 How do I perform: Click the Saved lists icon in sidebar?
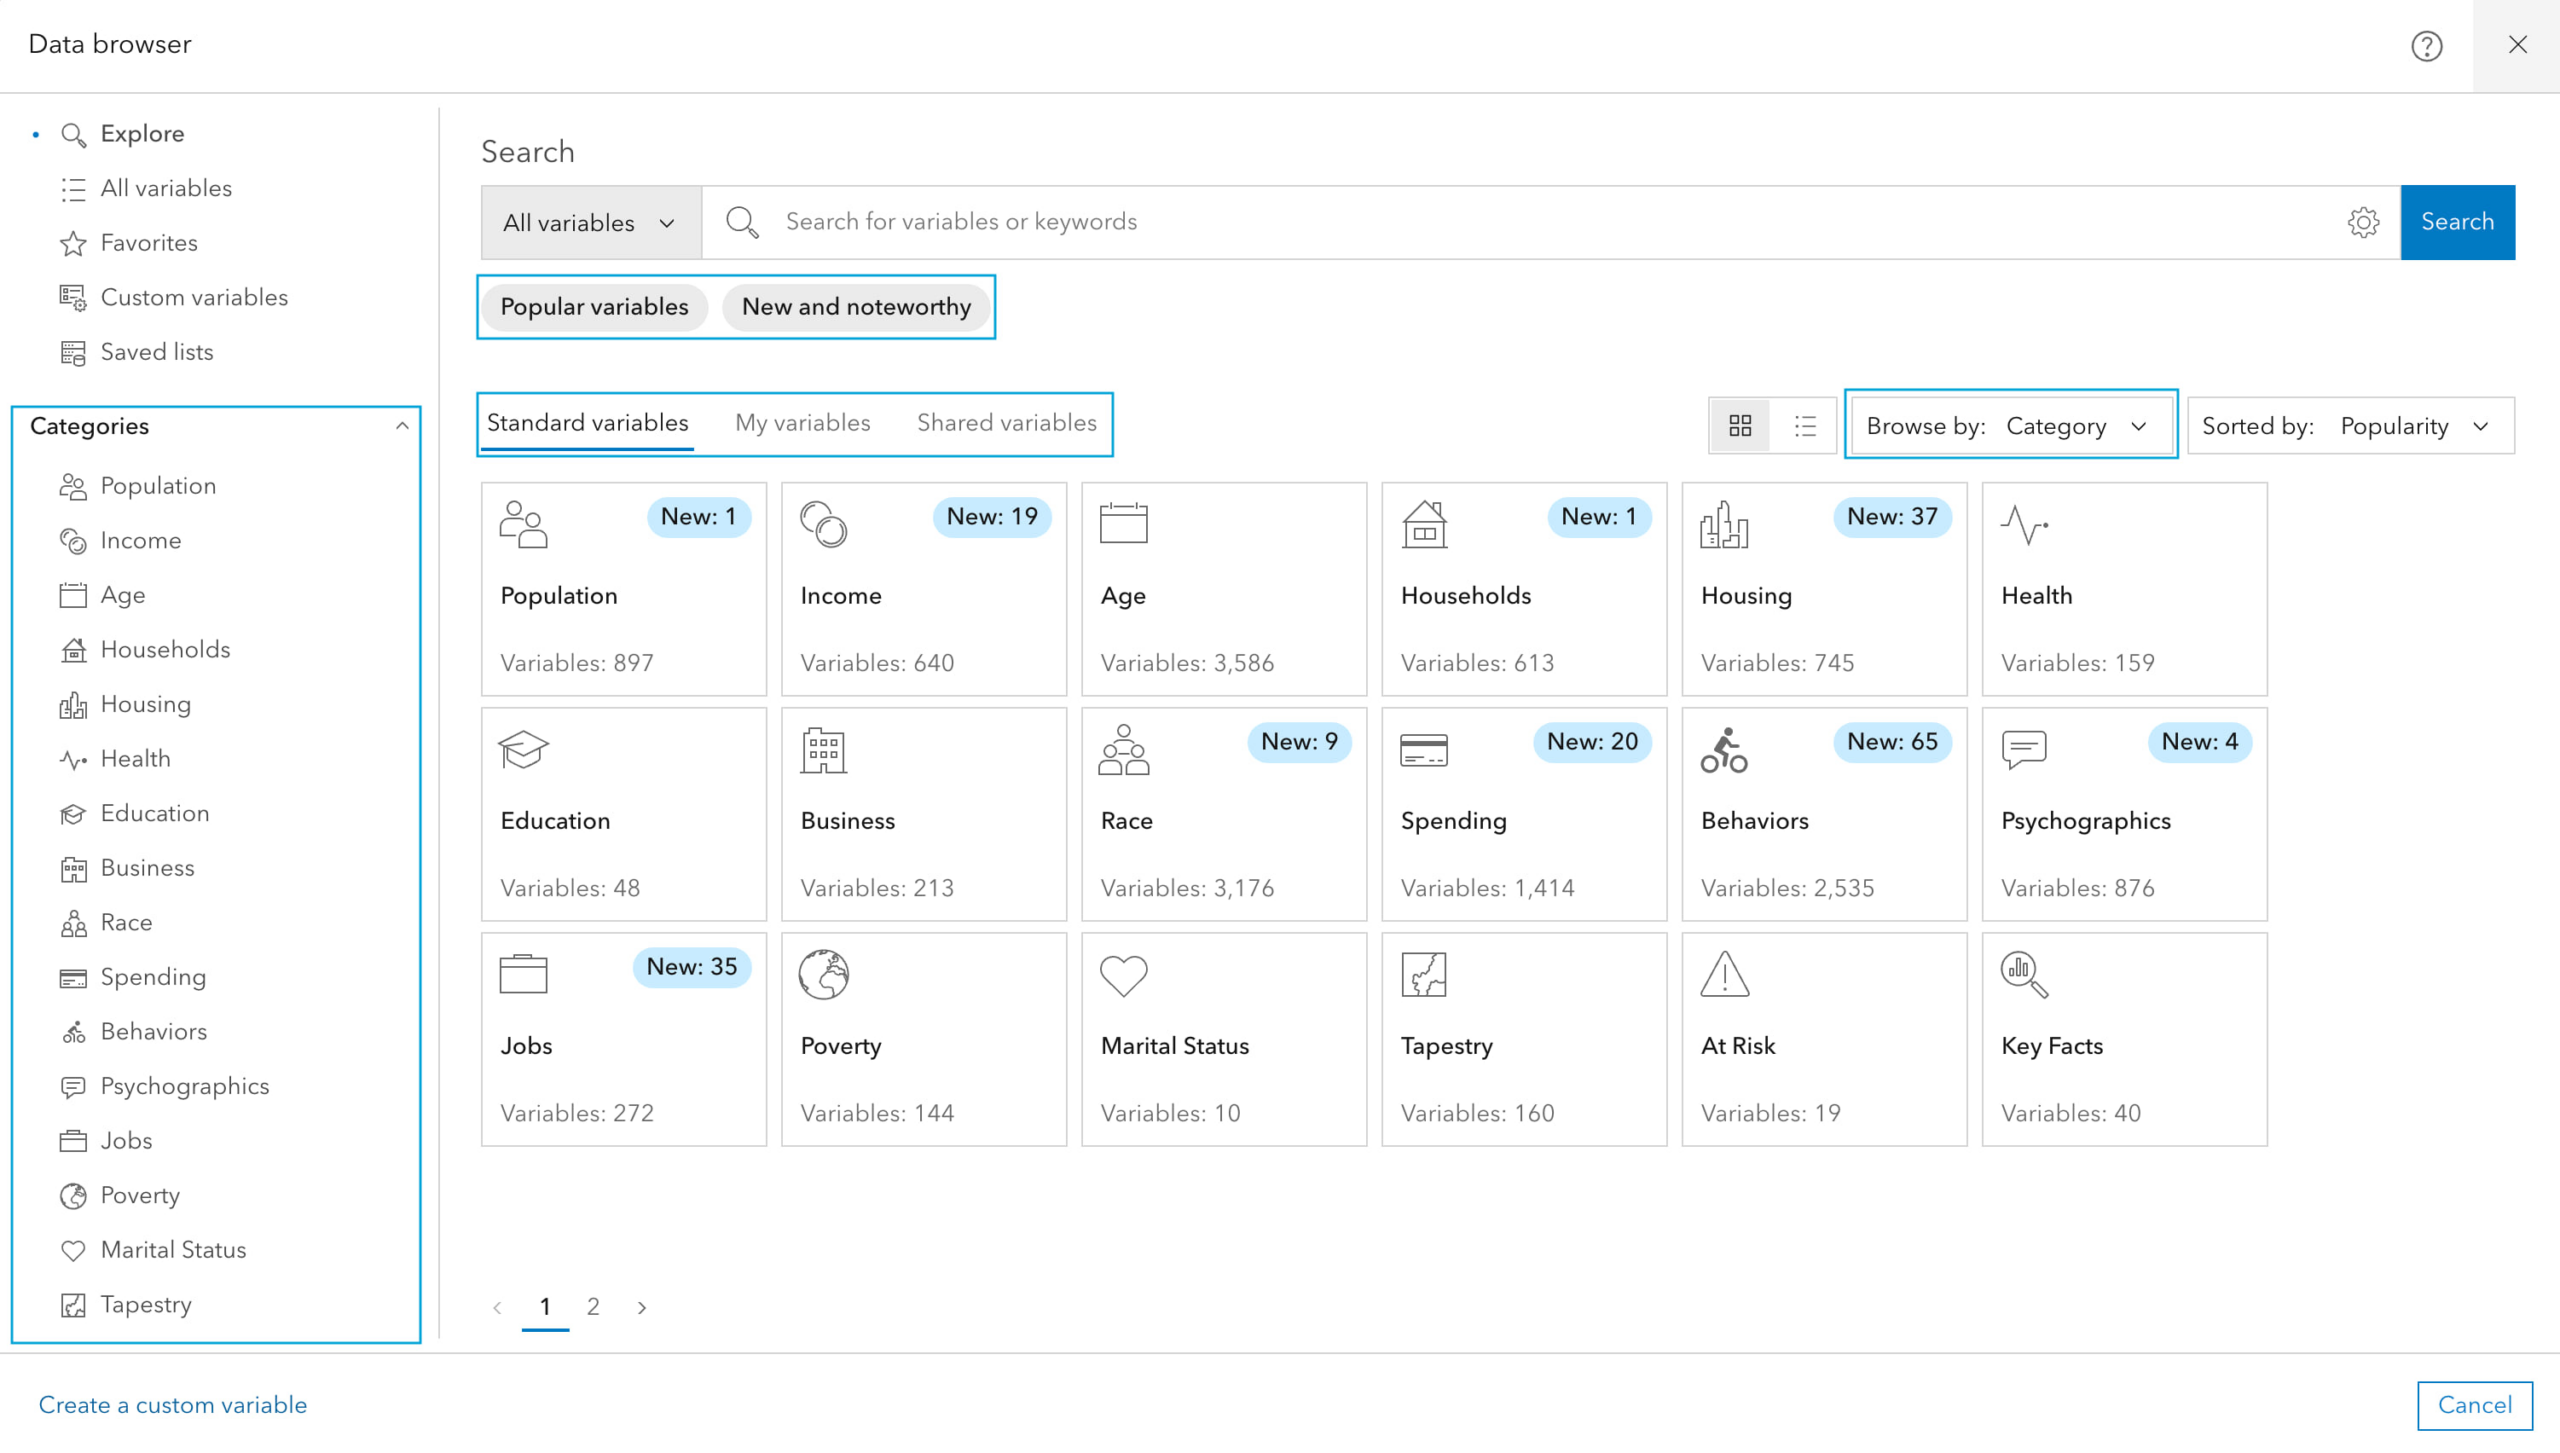click(x=73, y=352)
